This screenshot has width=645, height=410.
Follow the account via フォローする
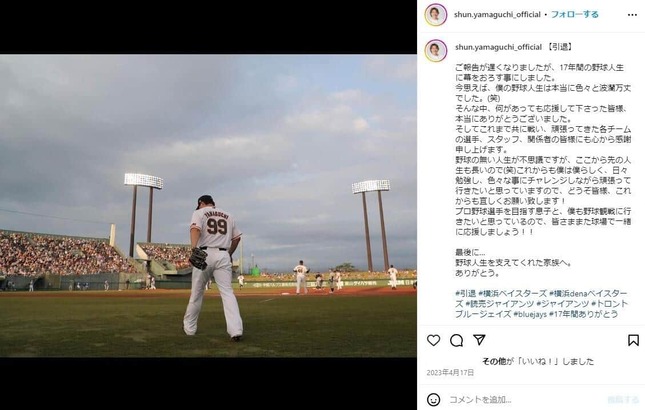575,14
